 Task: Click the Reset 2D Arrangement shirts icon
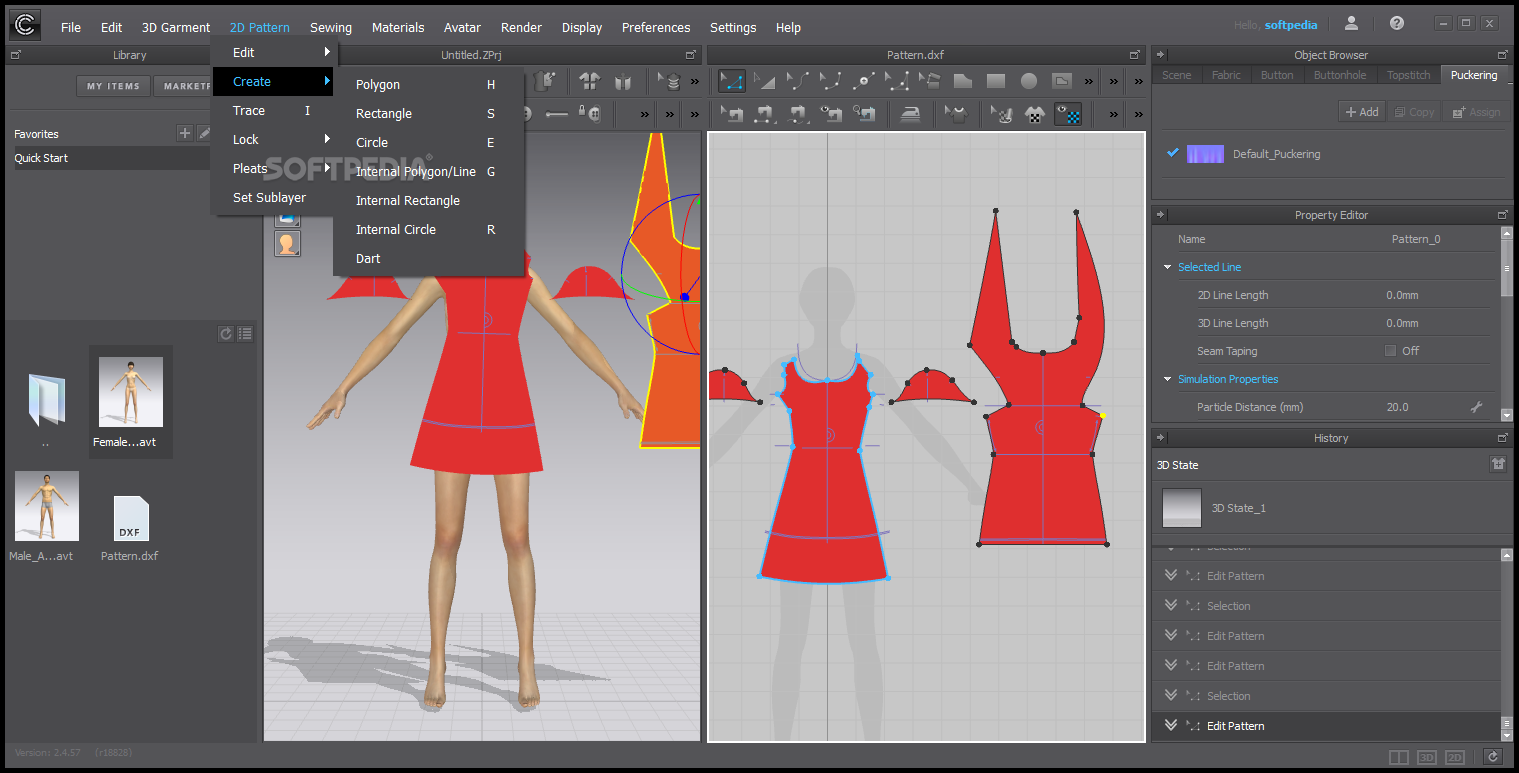590,81
